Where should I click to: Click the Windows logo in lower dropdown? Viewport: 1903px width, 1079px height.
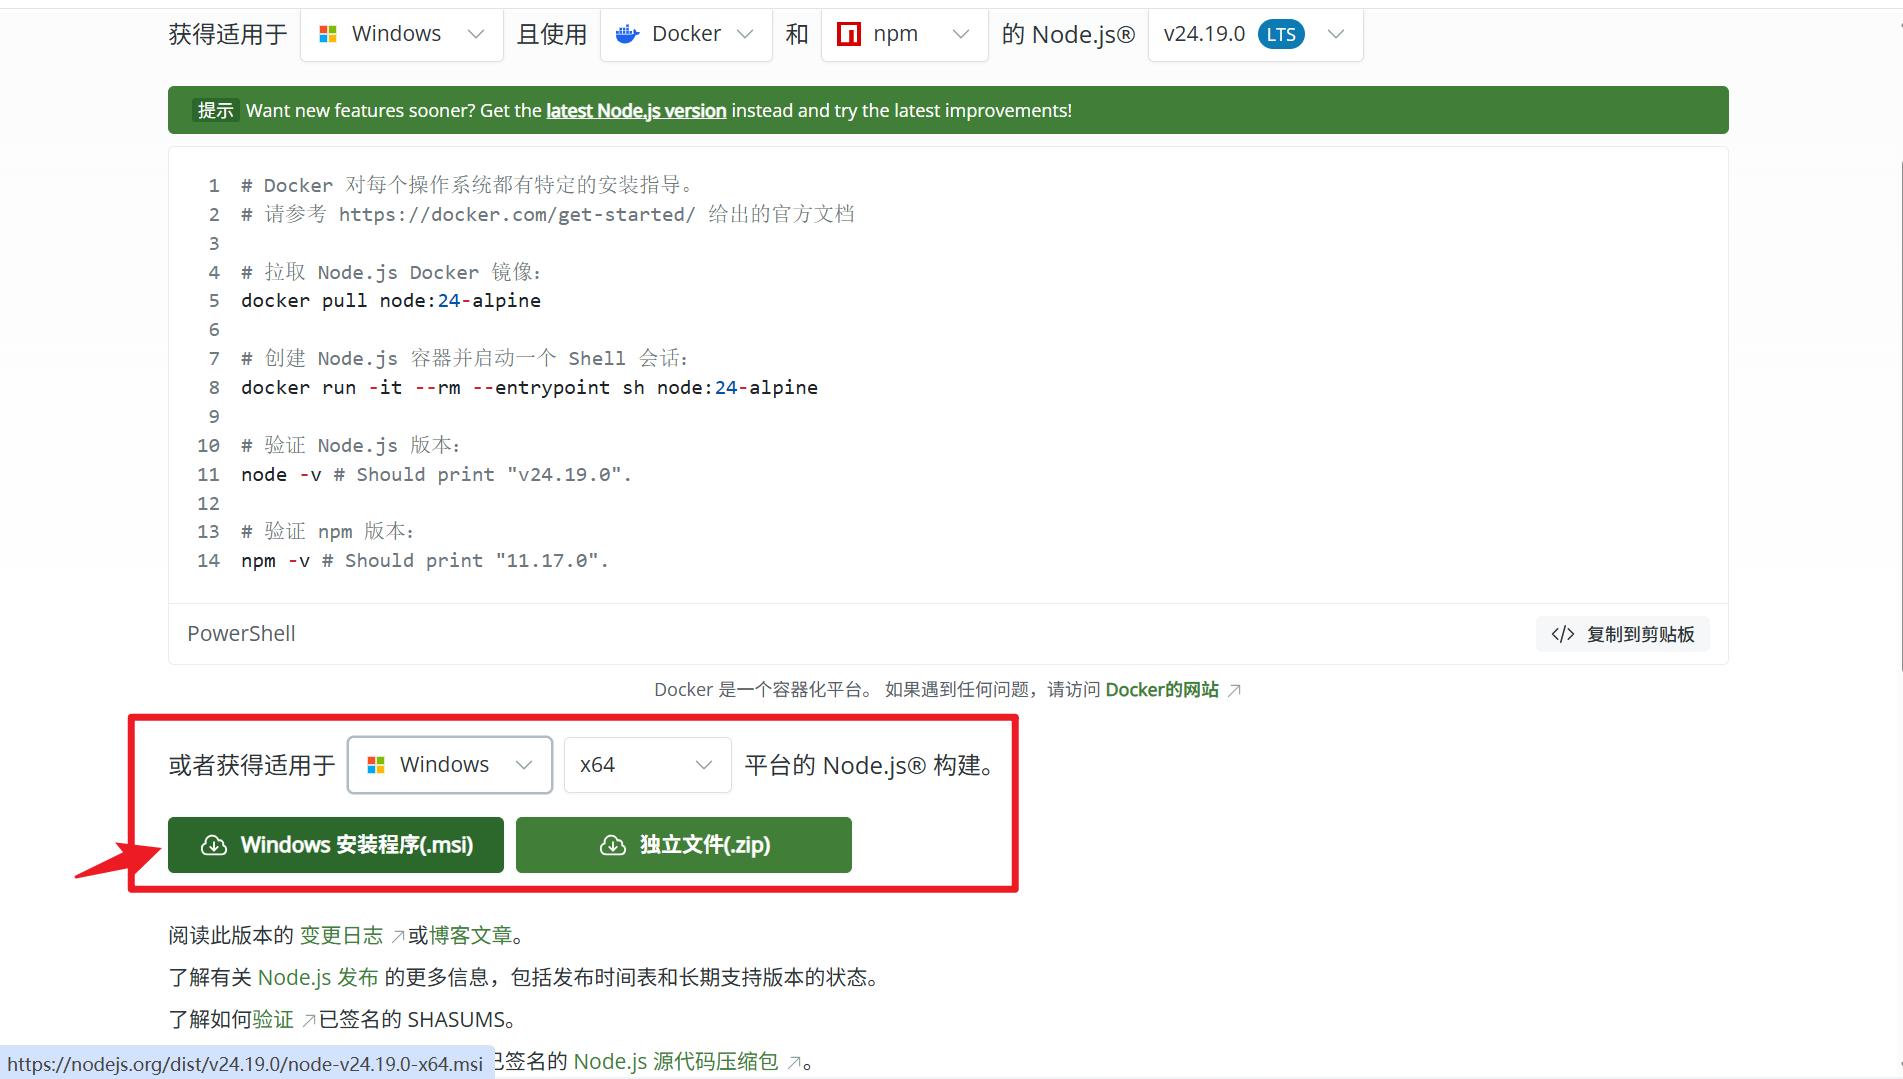point(376,765)
